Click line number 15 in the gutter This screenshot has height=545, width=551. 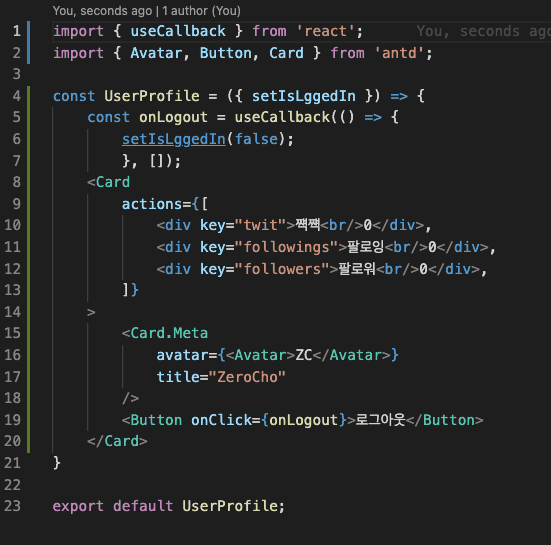point(12,333)
